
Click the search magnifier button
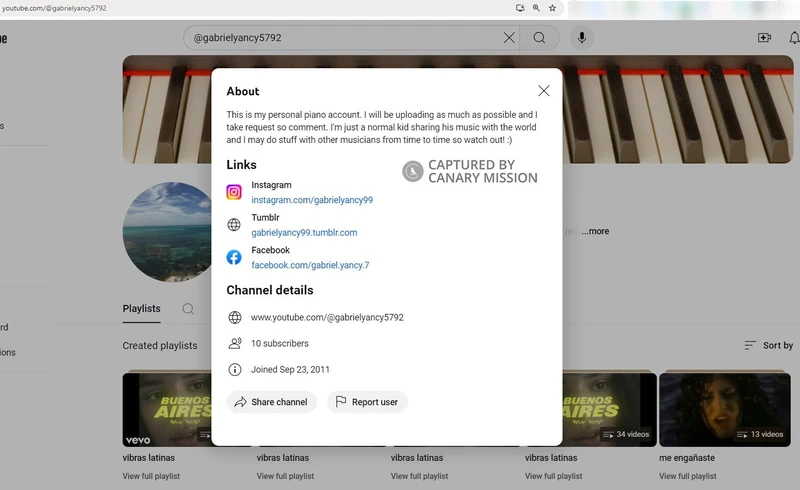click(x=539, y=38)
